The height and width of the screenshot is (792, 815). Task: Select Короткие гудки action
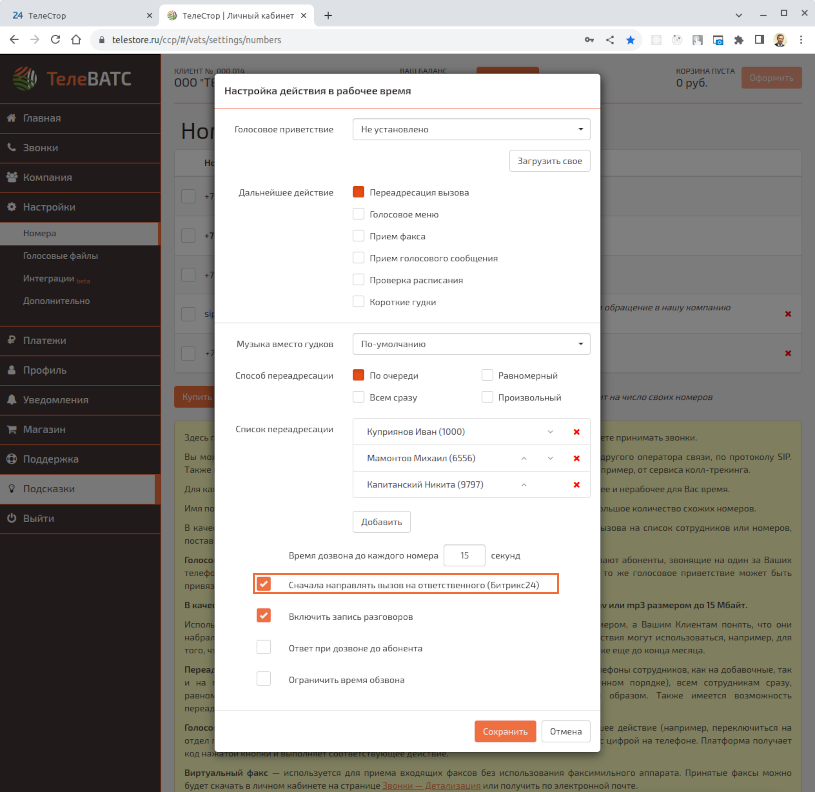tap(358, 301)
